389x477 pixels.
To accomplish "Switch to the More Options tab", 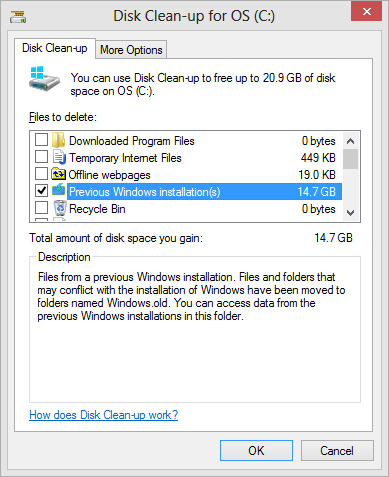I will (x=131, y=50).
